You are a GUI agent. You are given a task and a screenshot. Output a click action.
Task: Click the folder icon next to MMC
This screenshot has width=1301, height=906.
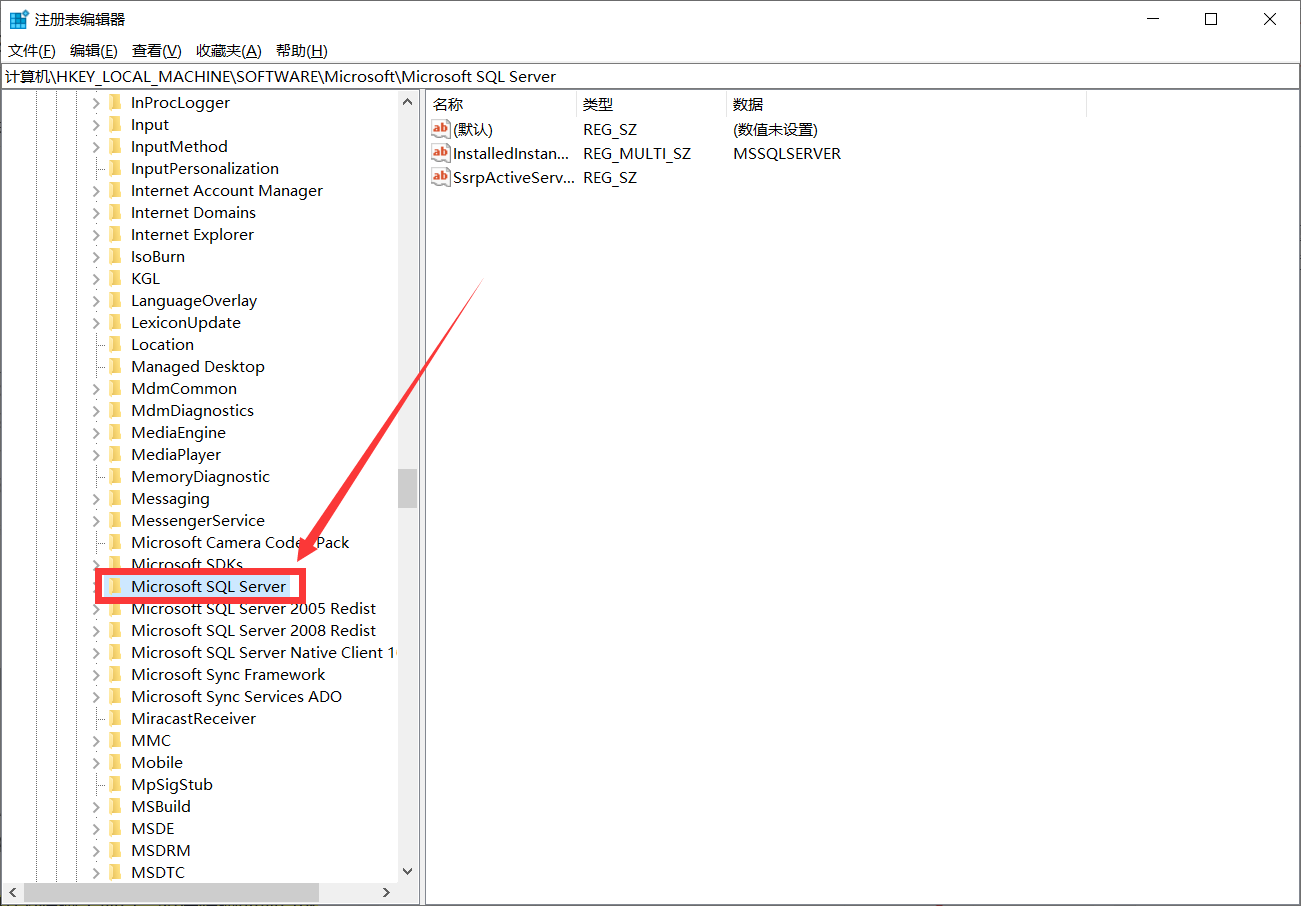(x=116, y=740)
